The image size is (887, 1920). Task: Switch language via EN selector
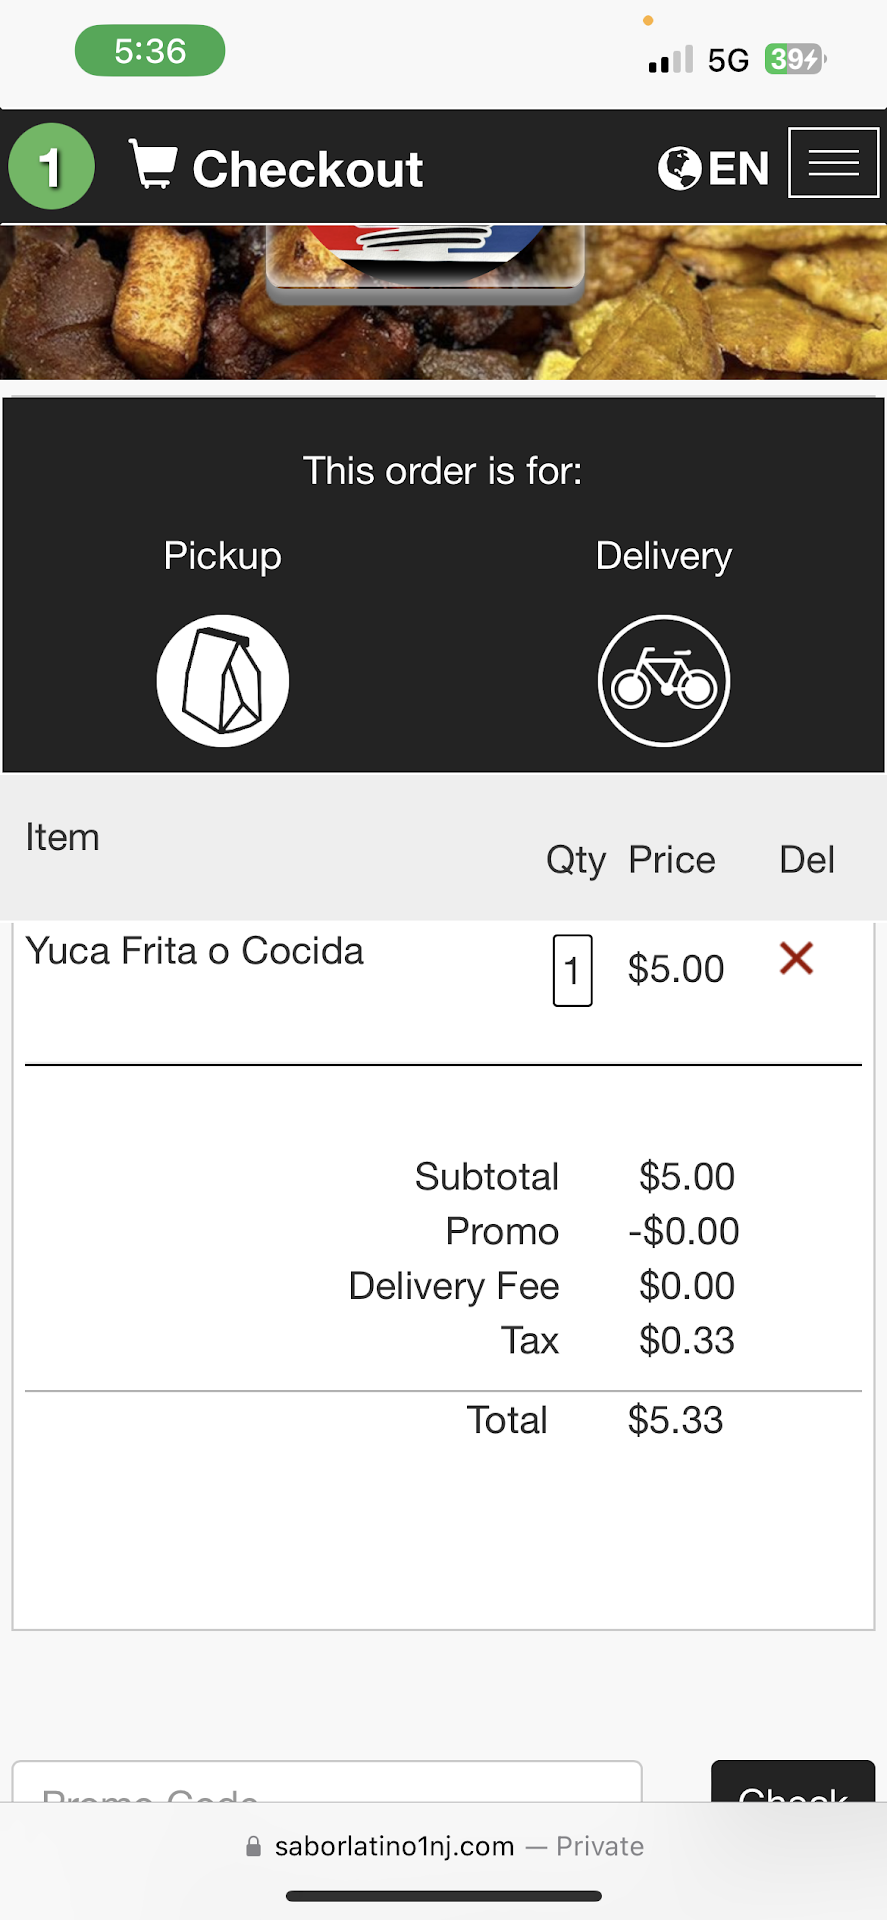[x=738, y=168]
